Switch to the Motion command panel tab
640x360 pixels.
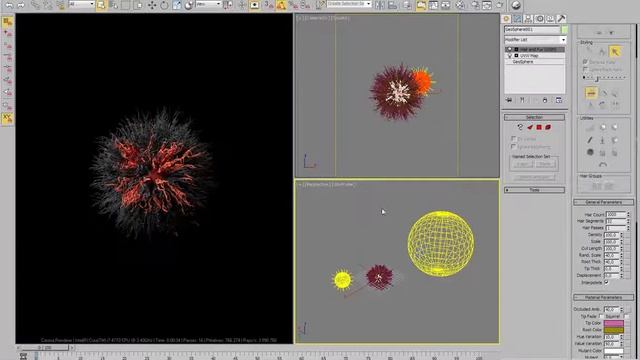tap(539, 19)
